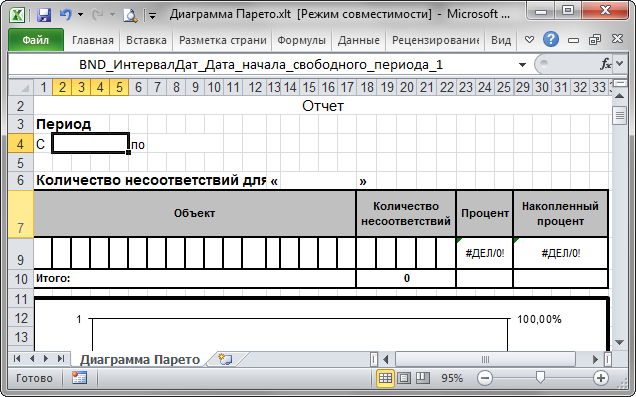The image size is (636, 397).
Task: Open the Вид ribbon tab
Action: (x=501, y=40)
